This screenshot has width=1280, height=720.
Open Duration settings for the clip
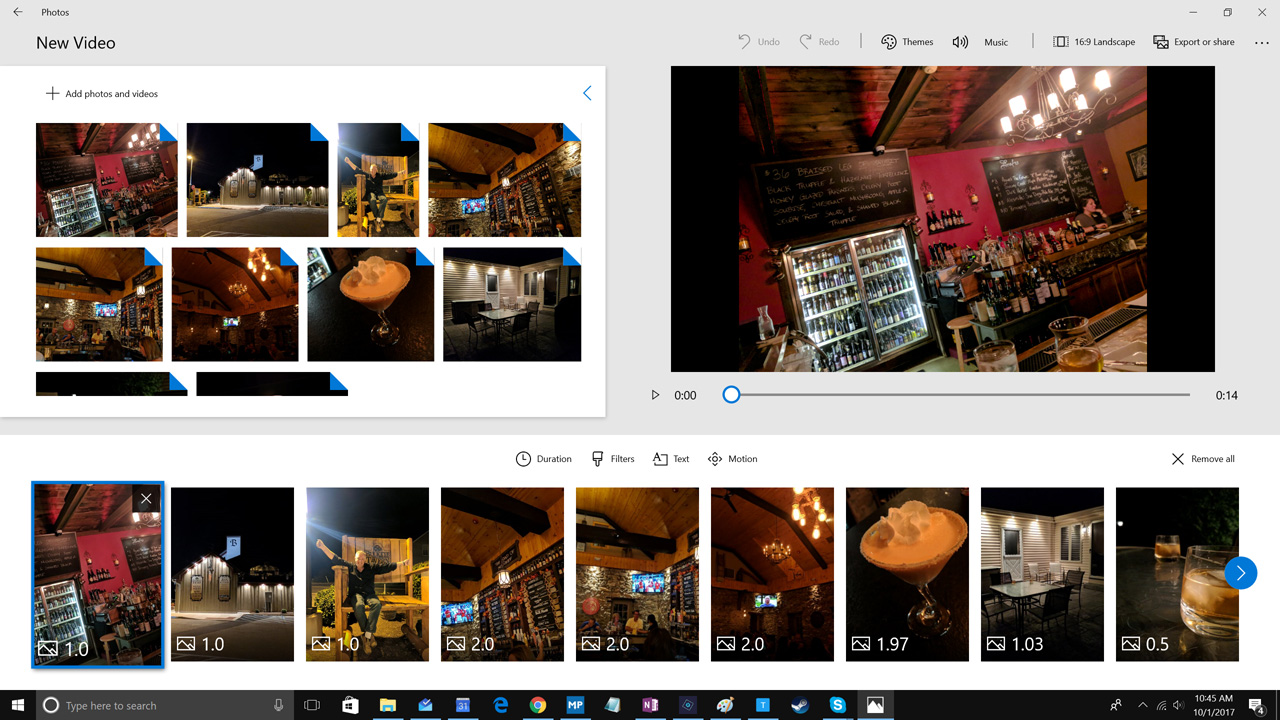pos(543,458)
